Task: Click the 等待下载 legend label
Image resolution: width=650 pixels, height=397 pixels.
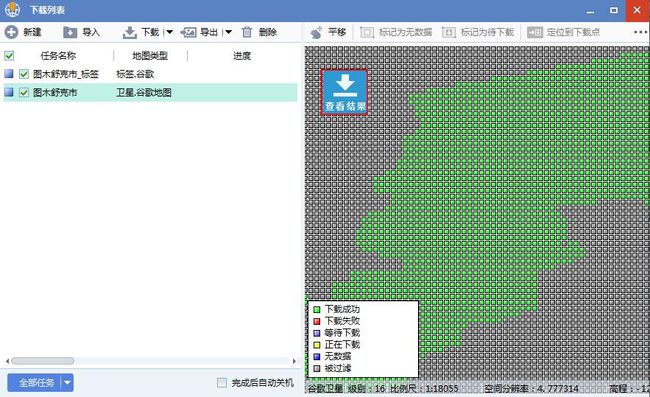Action: click(342, 333)
